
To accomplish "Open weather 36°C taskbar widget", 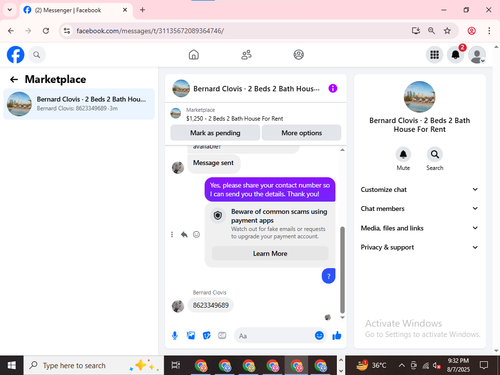I will (371, 366).
